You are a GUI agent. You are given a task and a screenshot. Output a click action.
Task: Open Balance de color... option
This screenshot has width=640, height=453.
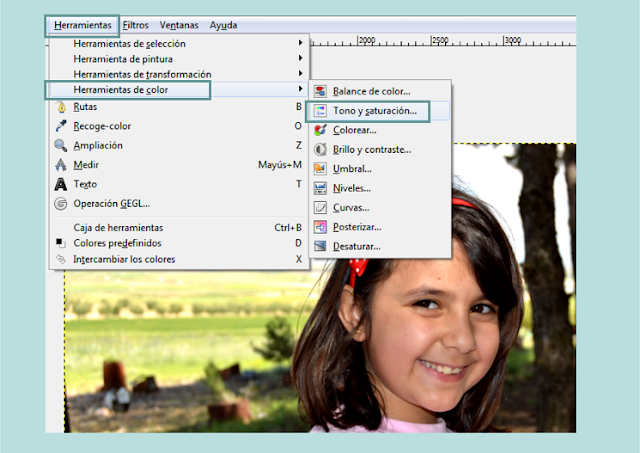[380, 91]
